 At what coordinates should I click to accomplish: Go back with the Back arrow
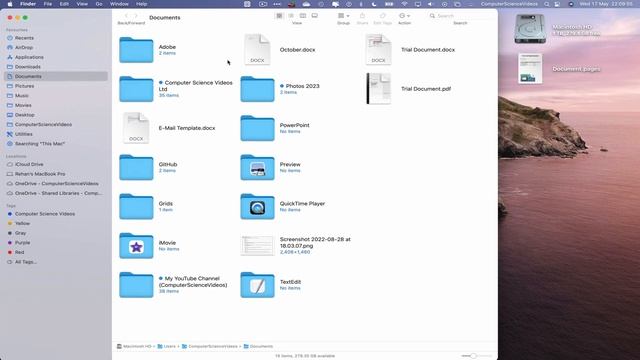(x=126, y=16)
